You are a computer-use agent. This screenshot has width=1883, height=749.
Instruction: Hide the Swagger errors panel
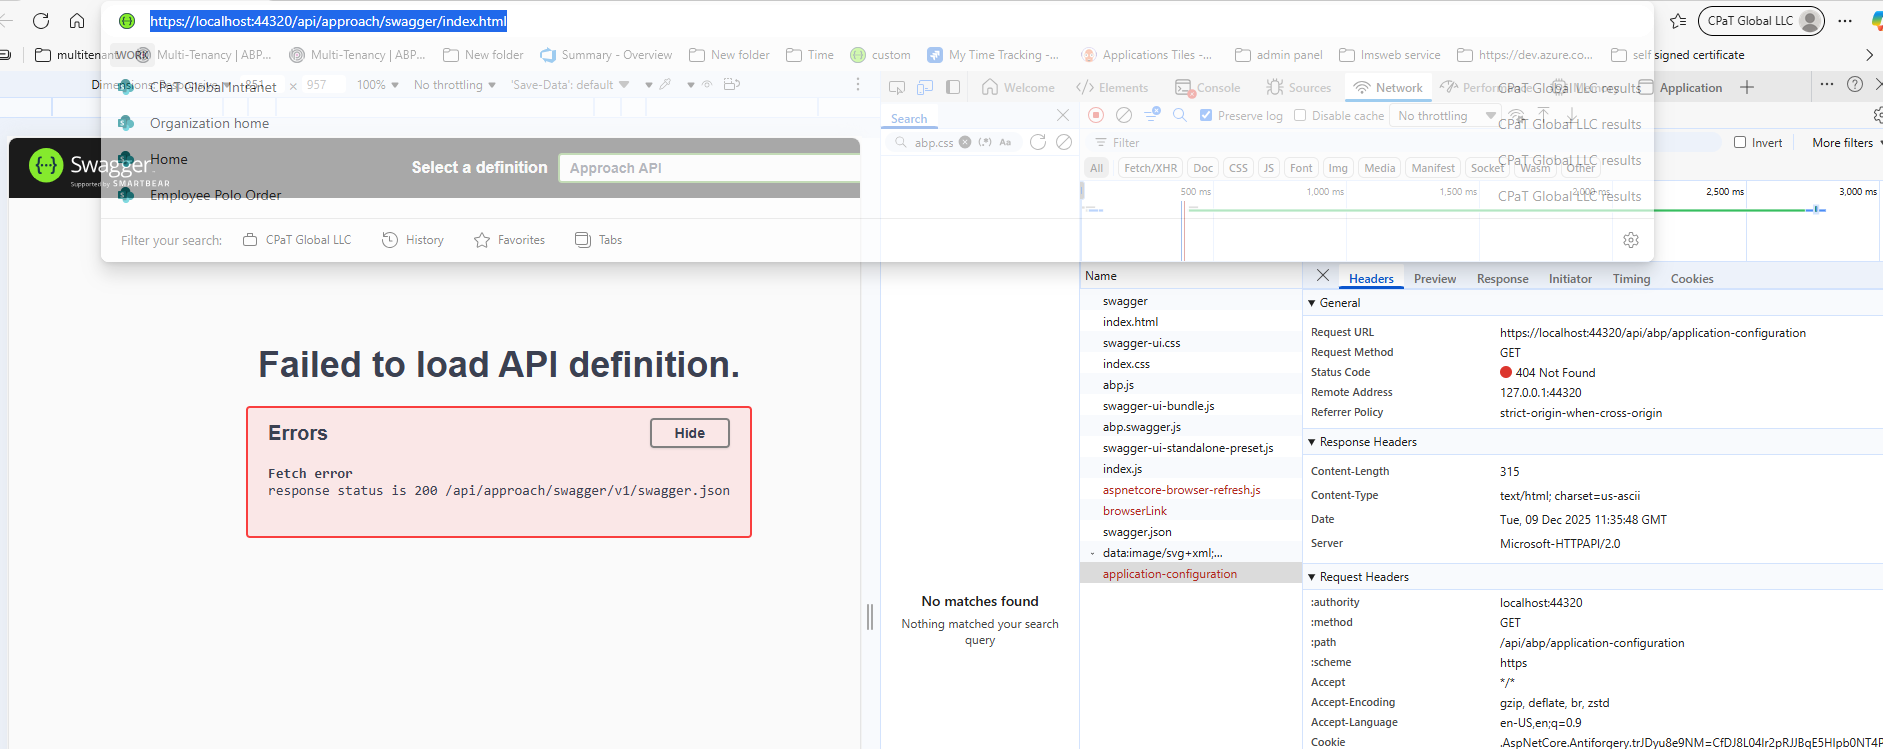click(689, 433)
